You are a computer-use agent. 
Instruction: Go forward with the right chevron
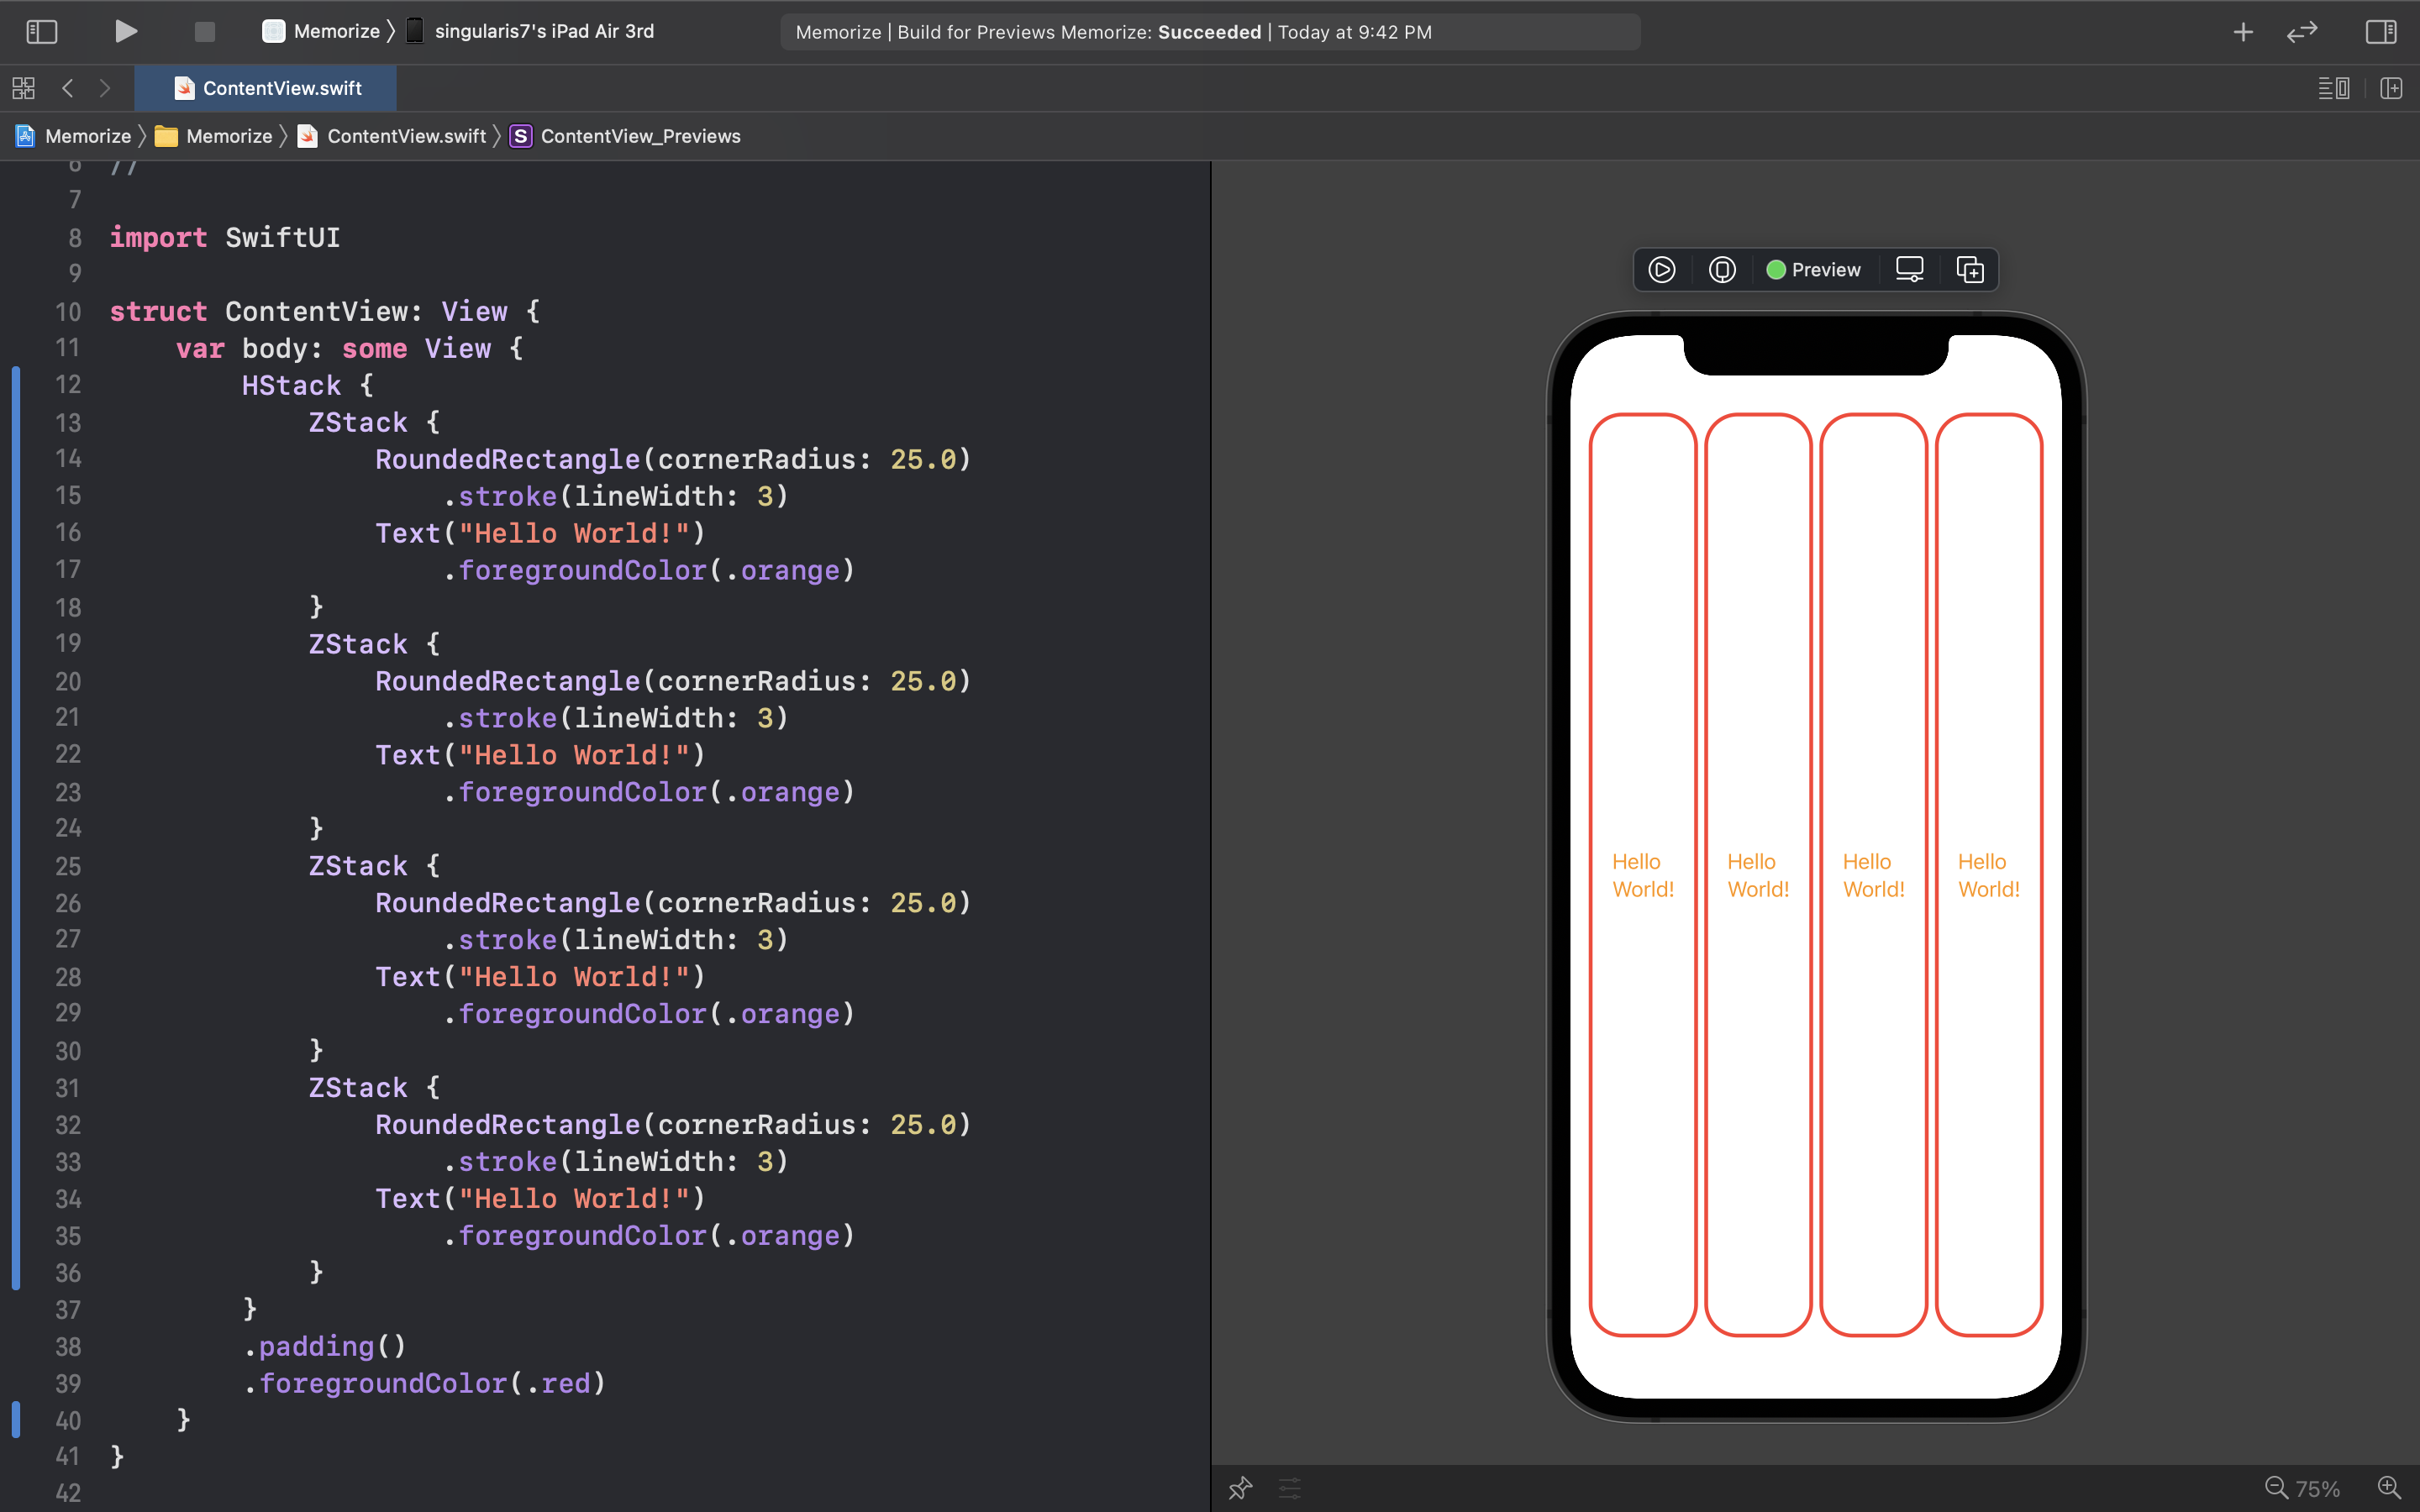pyautogui.click(x=105, y=88)
